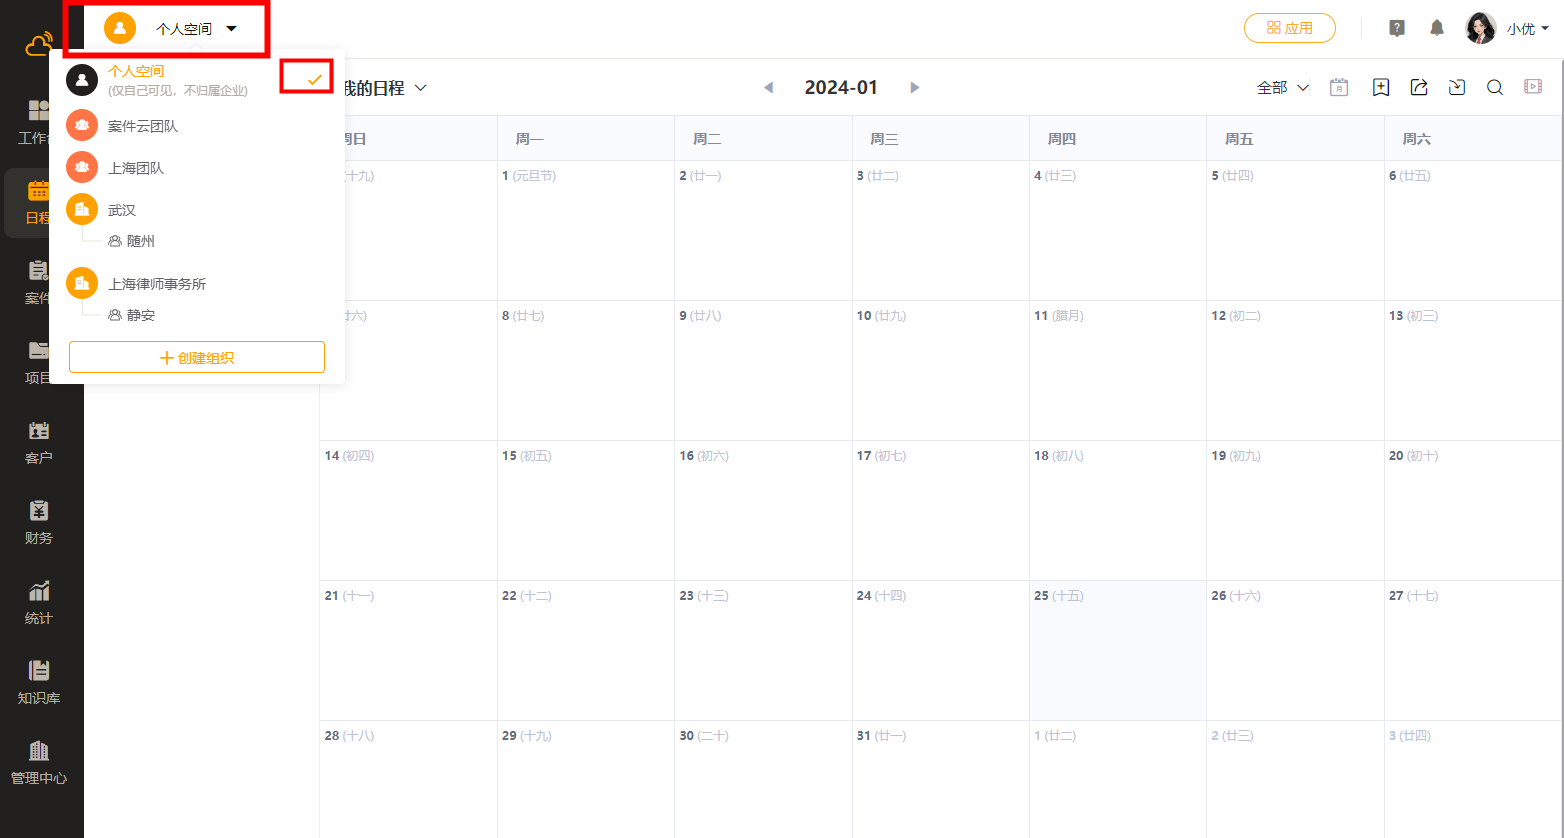1564x838 pixels.
Task: Click the export share arrow icon
Action: pyautogui.click(x=1419, y=87)
